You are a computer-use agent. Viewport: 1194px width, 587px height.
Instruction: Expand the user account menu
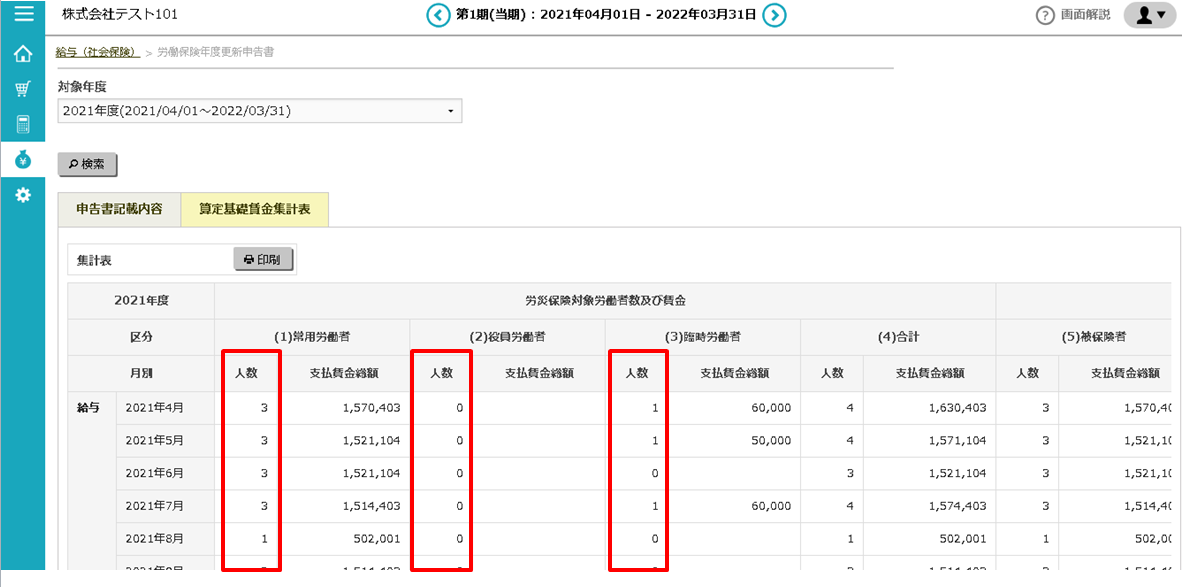[1149, 15]
